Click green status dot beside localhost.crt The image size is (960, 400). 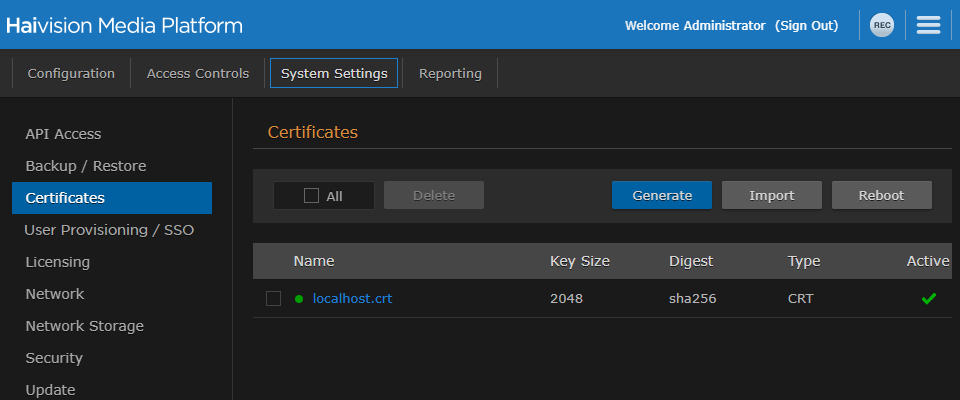(x=298, y=298)
